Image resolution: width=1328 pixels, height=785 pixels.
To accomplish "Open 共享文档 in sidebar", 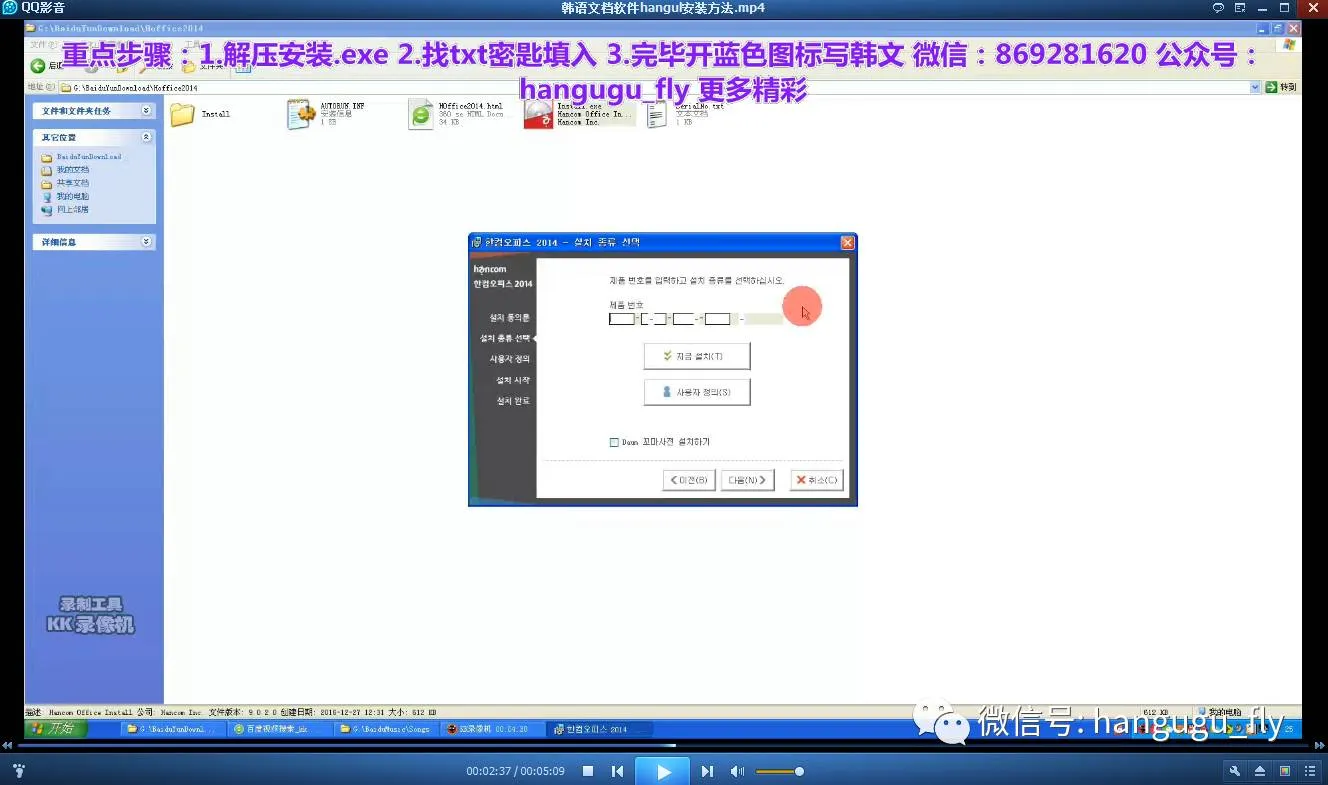I will (72, 183).
